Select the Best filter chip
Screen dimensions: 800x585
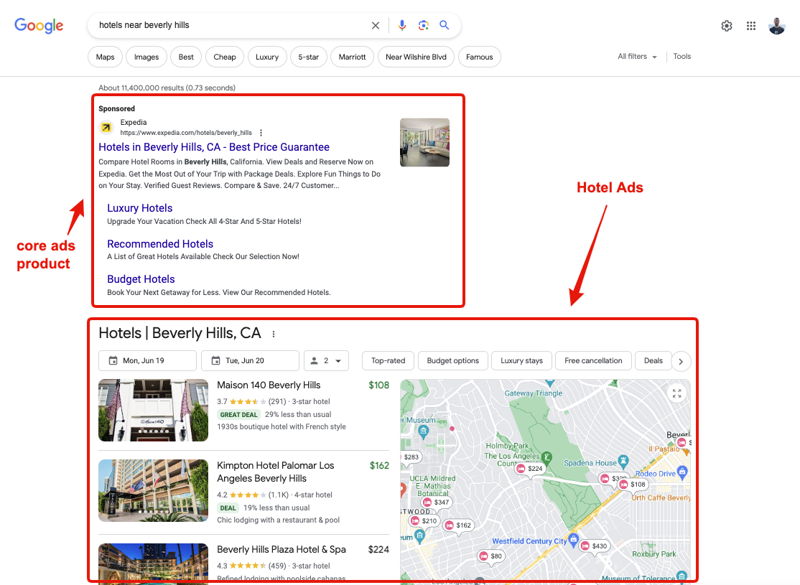pos(186,57)
